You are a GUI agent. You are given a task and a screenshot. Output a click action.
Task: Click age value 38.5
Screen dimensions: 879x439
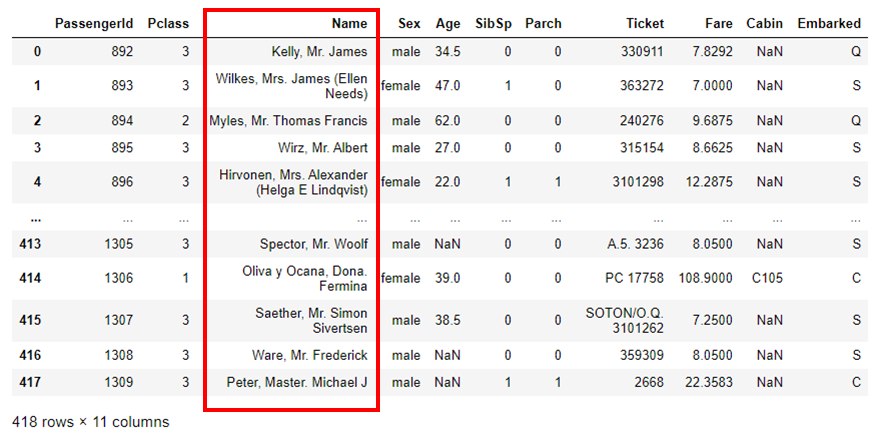tap(447, 321)
